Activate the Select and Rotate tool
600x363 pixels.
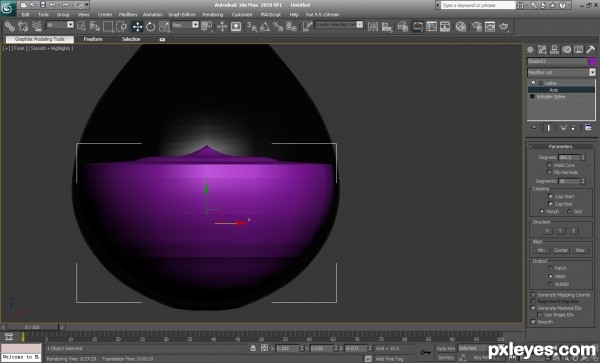click(150, 26)
